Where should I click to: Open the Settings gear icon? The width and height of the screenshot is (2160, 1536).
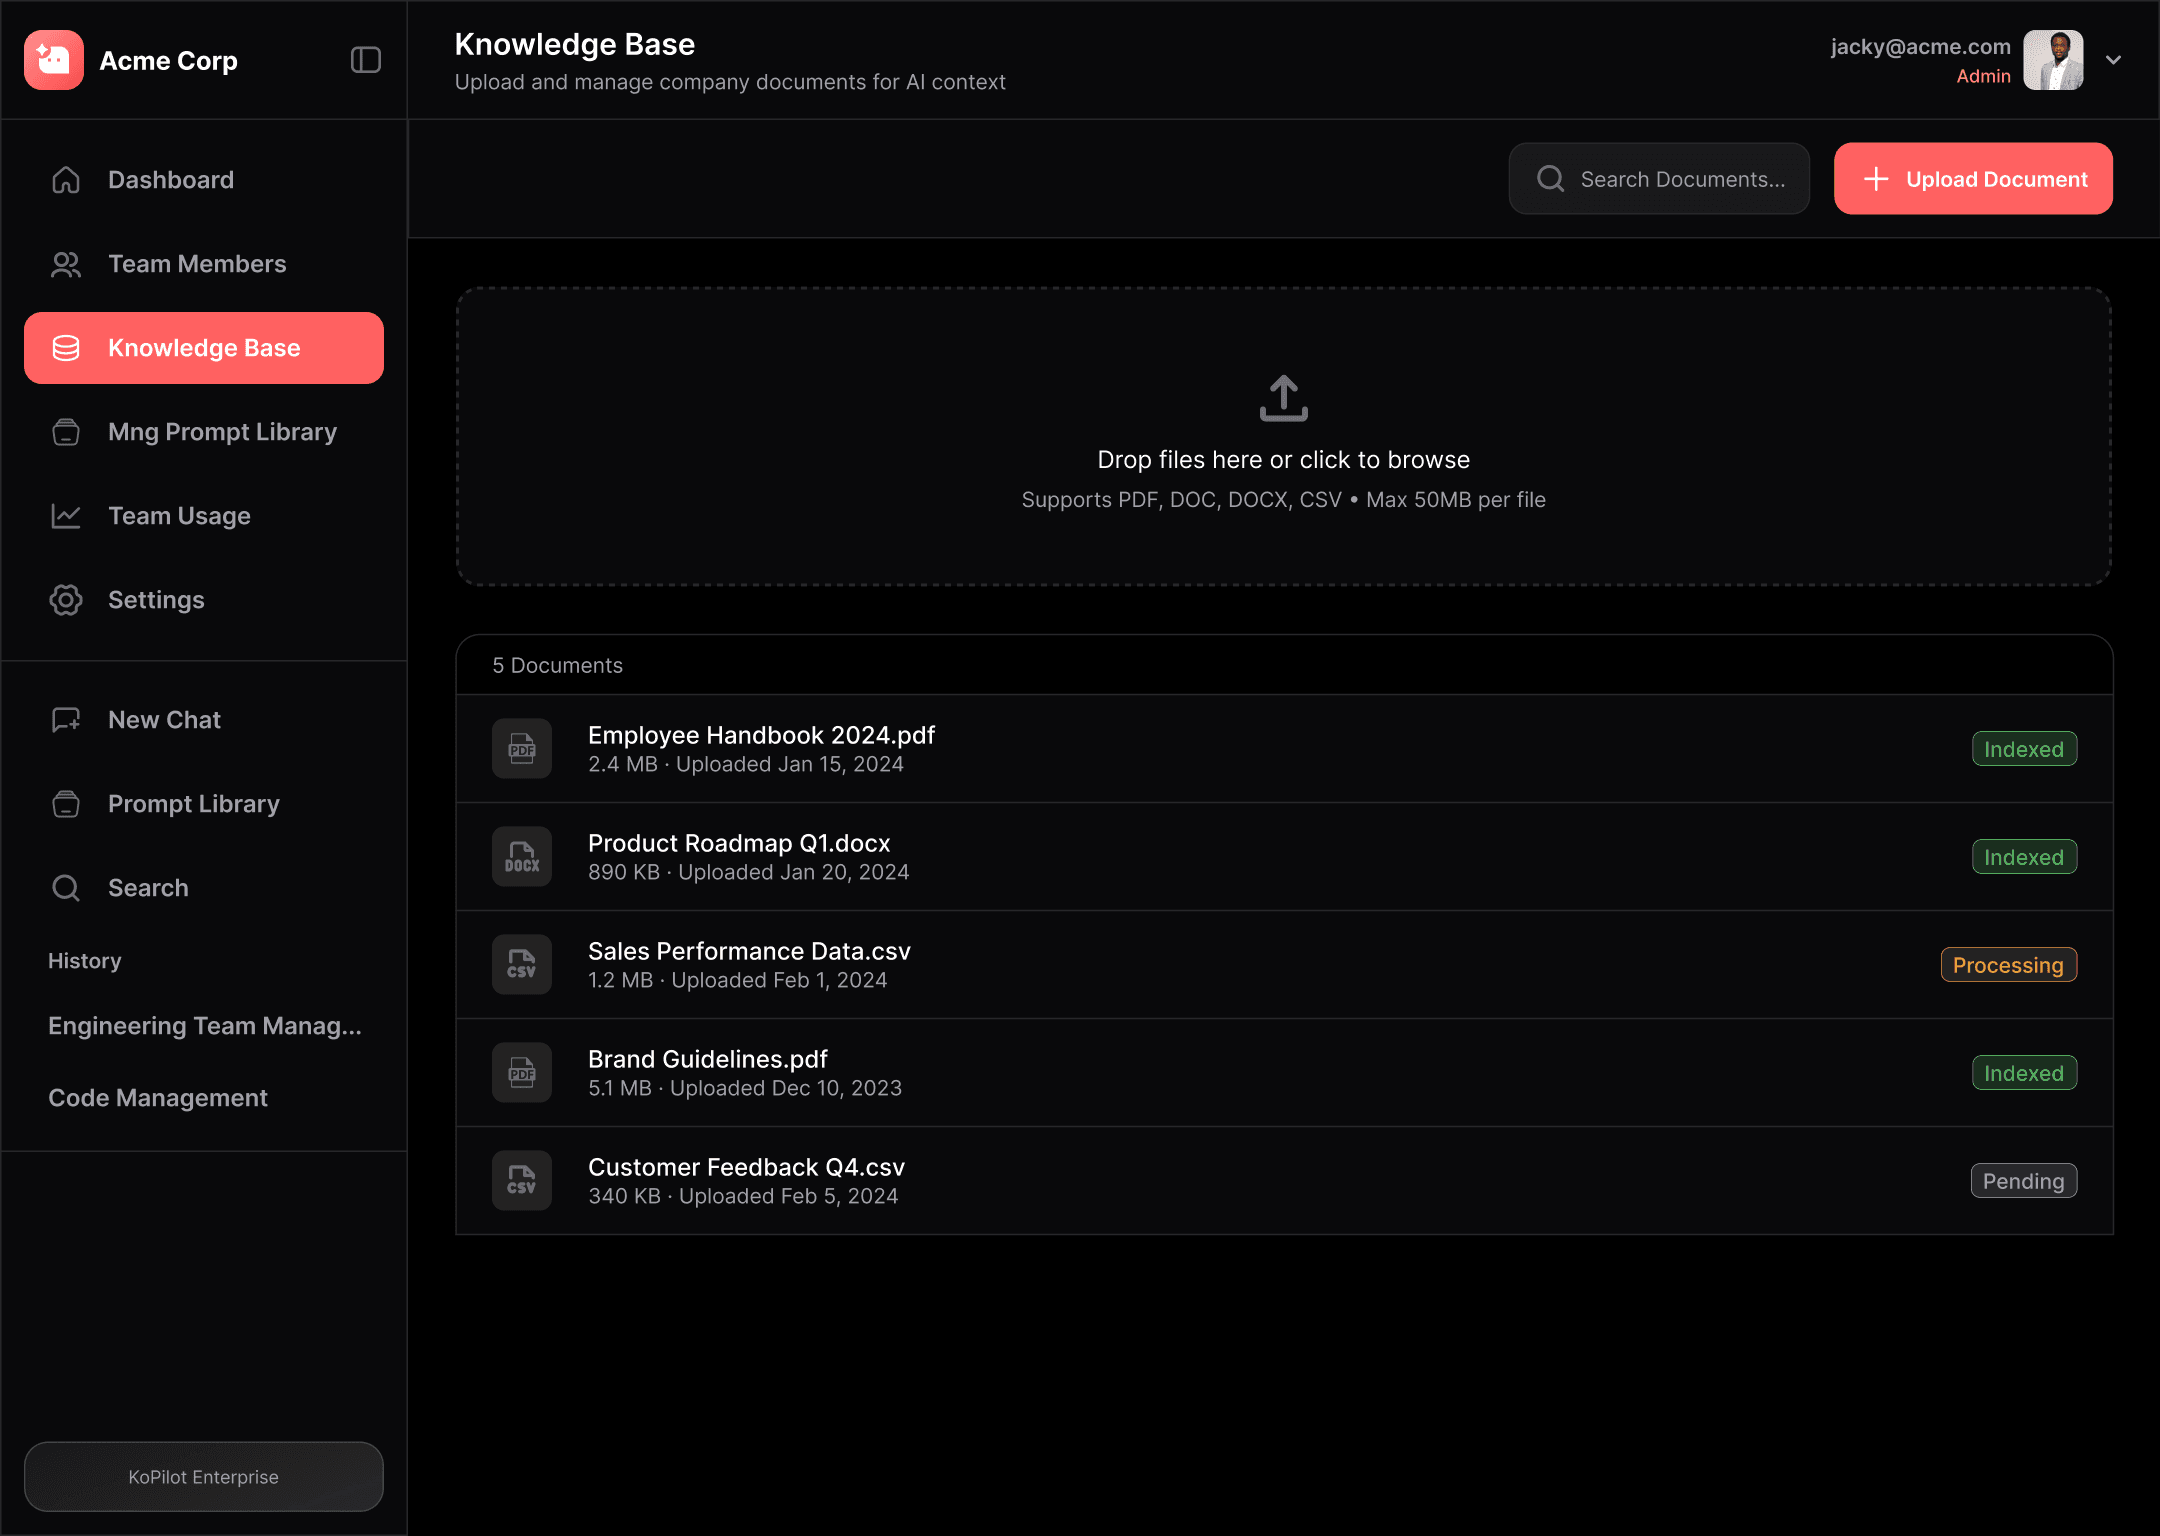coord(66,600)
